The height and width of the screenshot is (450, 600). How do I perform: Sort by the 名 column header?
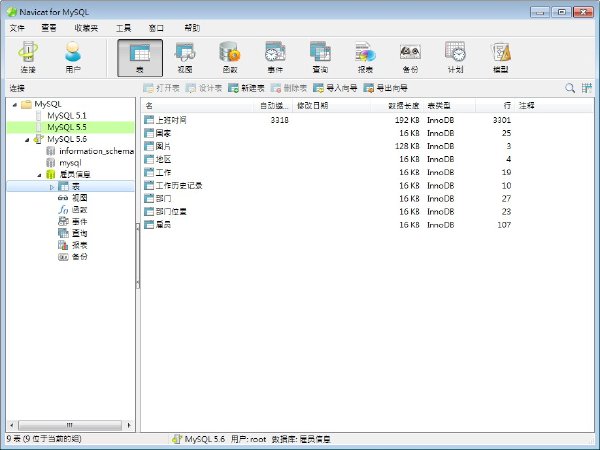tap(197, 106)
